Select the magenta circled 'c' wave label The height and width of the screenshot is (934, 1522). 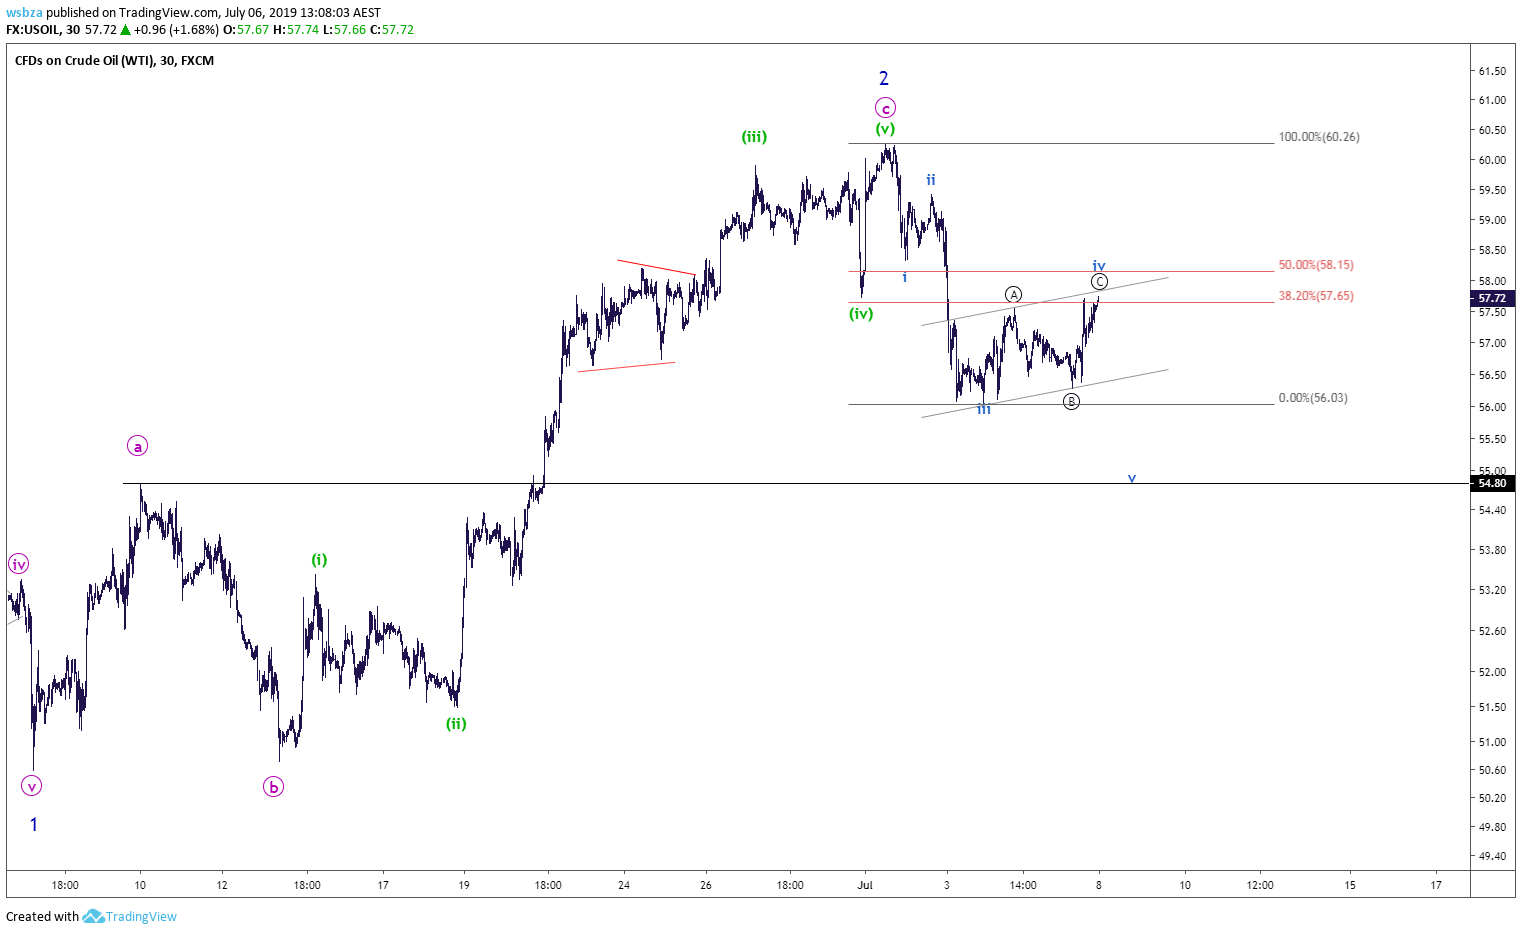[x=885, y=108]
